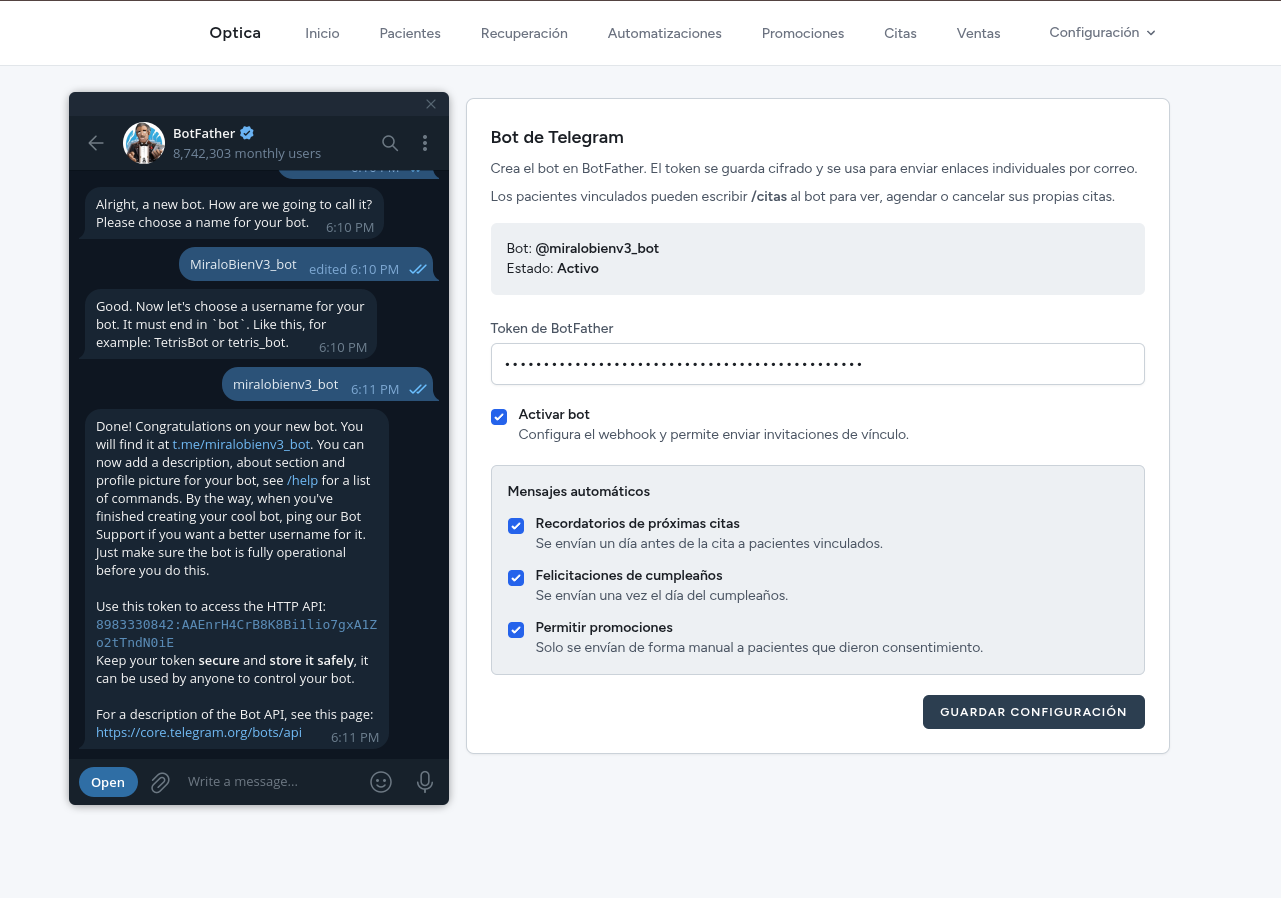Click the bot API token text
This screenshot has width=1281, height=898.
(236, 633)
